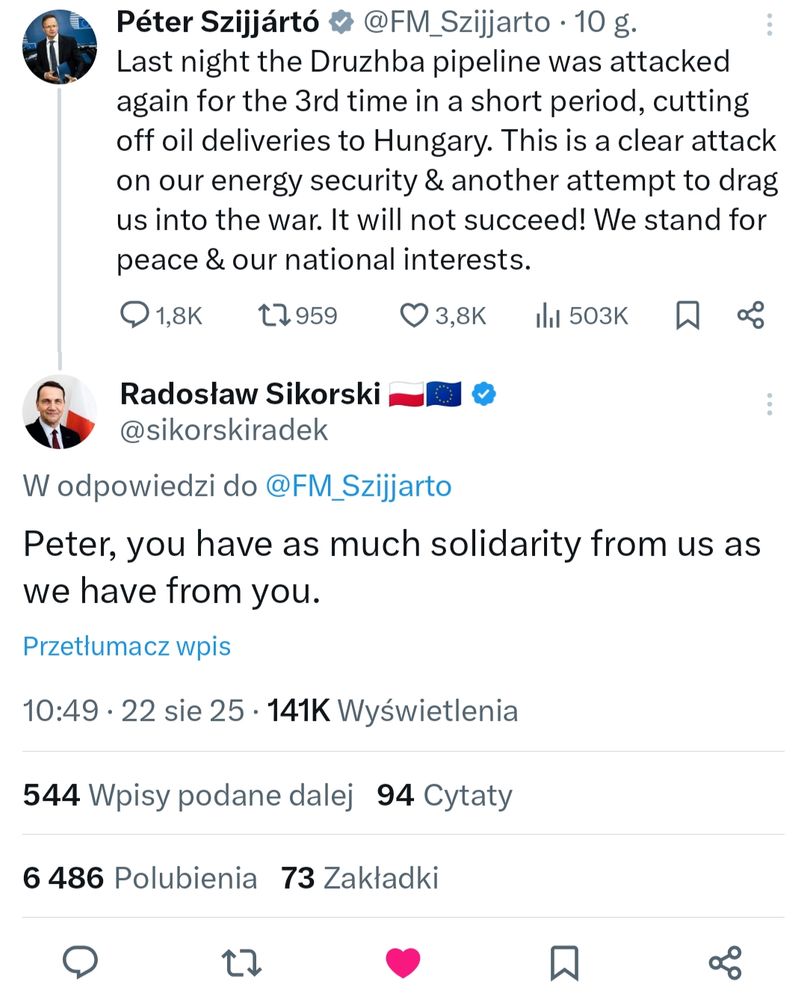Reply to Sikorski's post using bottom comment icon
Viewport: 807px width, 1000px height.
coord(80,962)
